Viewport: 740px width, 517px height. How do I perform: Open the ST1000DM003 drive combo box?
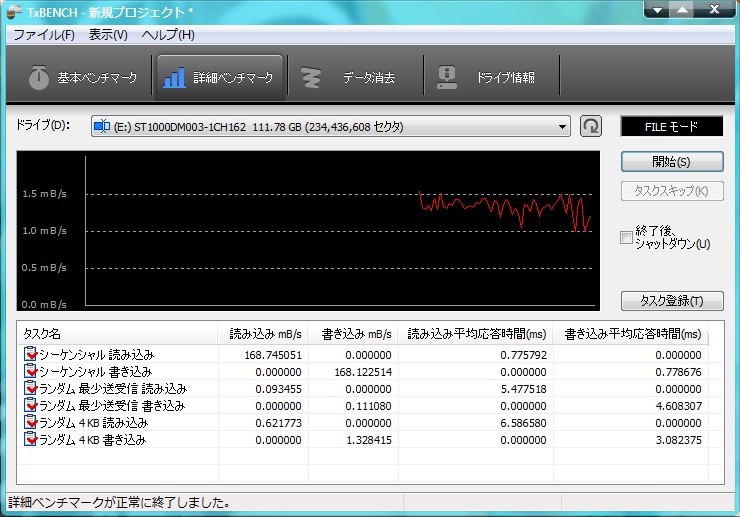tap(330, 127)
